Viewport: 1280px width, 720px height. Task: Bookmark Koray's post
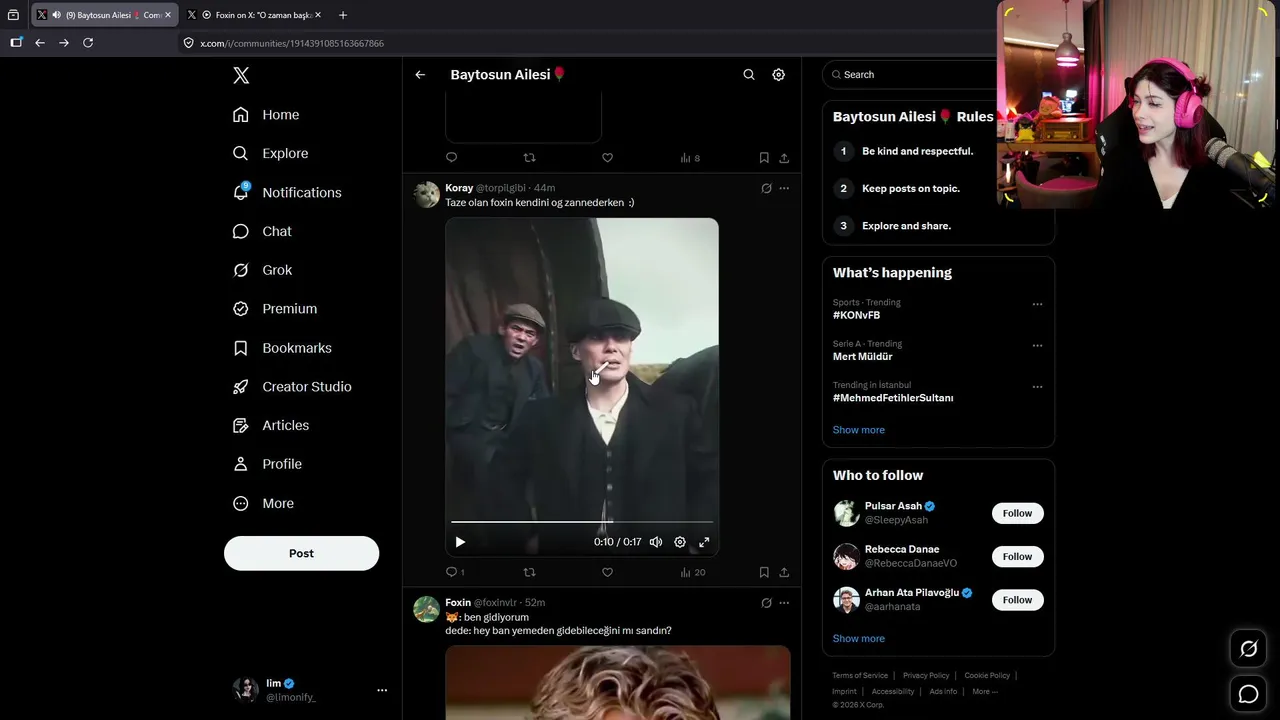[764, 572]
